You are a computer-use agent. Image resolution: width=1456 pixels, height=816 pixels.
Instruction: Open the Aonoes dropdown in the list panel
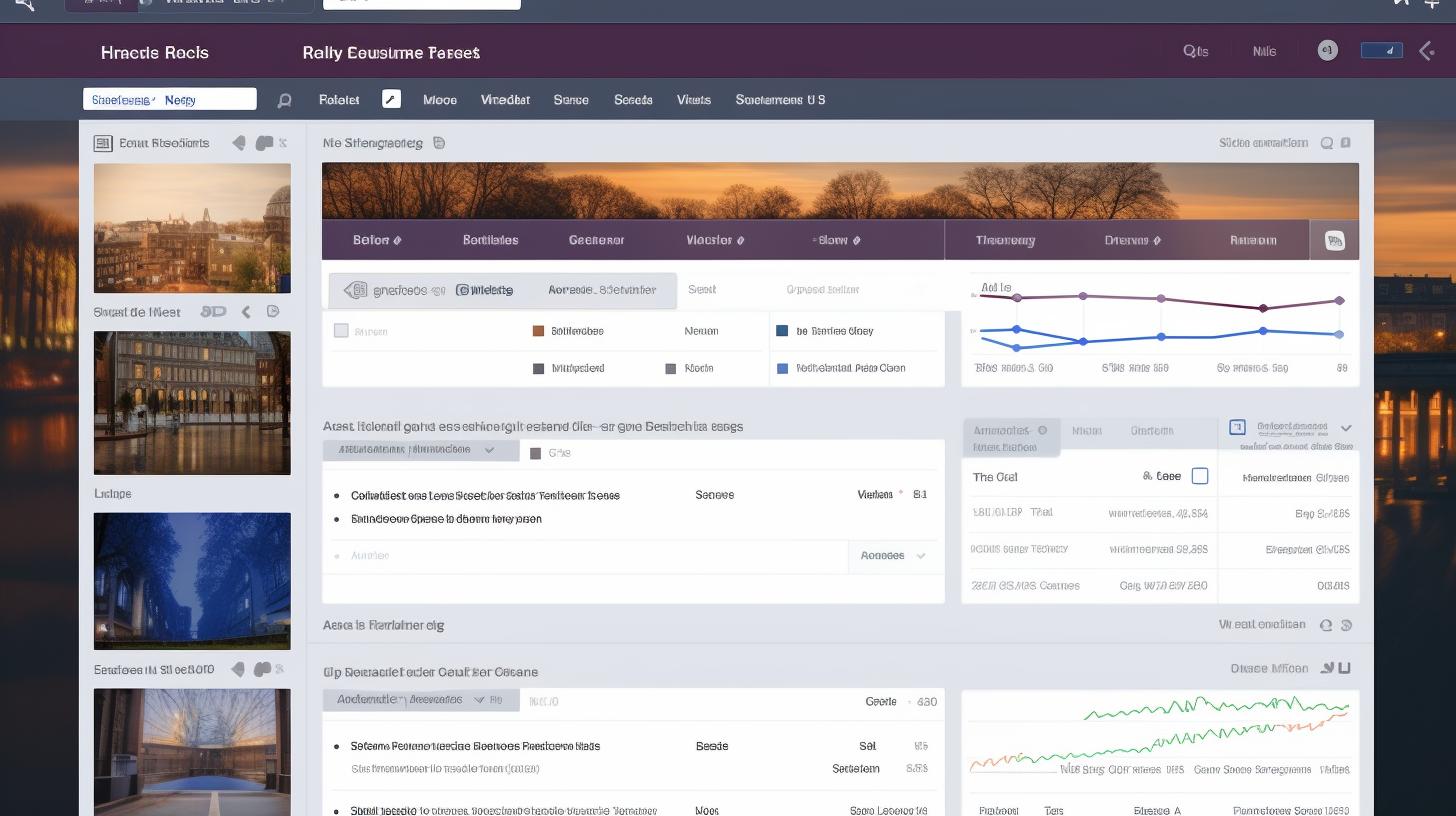coord(894,556)
